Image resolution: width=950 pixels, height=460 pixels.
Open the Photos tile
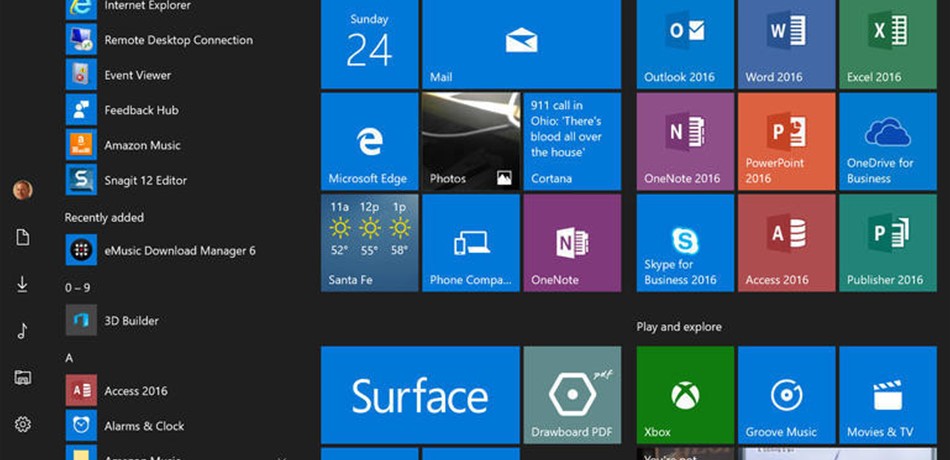coord(471,141)
